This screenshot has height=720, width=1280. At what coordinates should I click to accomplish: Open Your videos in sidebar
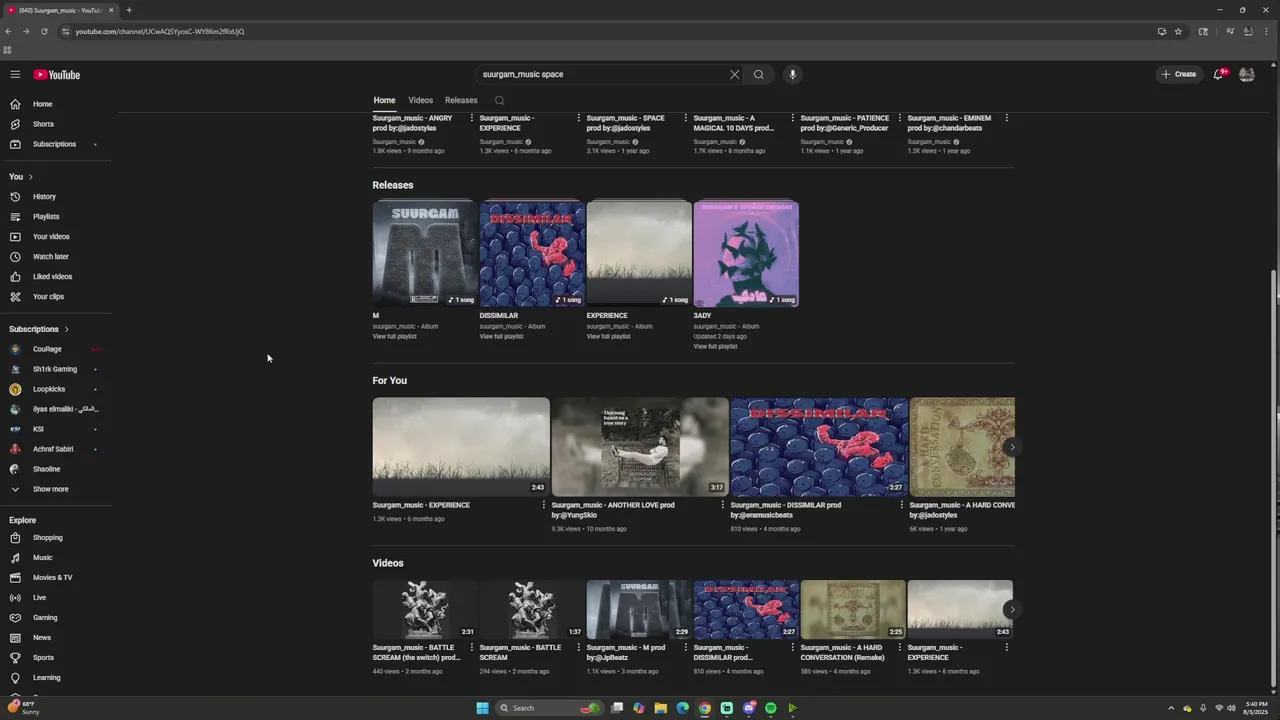[x=54, y=237]
